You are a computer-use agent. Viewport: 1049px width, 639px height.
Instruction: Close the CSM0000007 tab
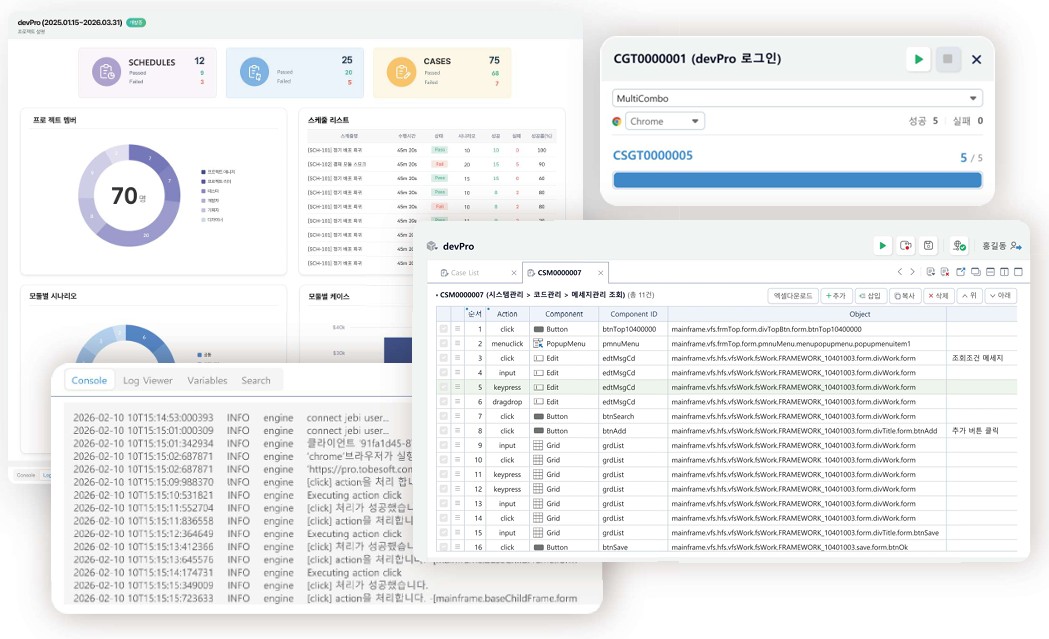(x=601, y=272)
